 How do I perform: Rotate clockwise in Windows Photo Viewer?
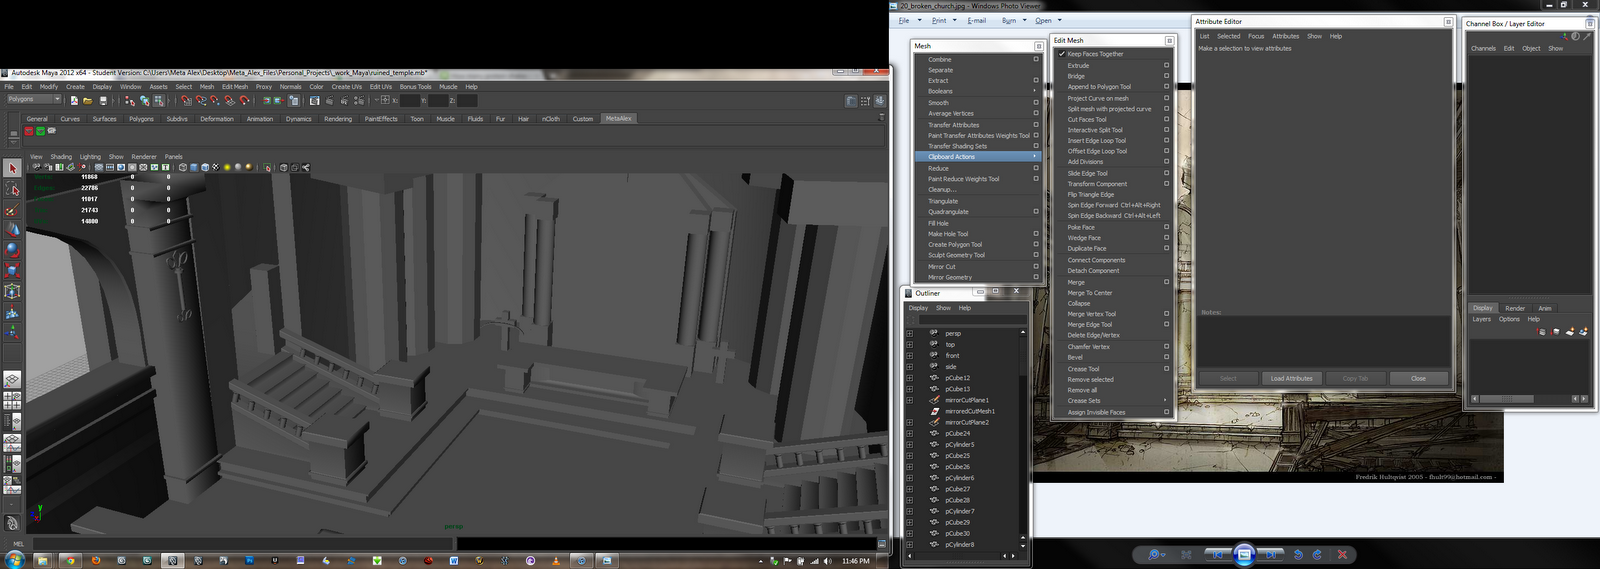(x=1317, y=555)
